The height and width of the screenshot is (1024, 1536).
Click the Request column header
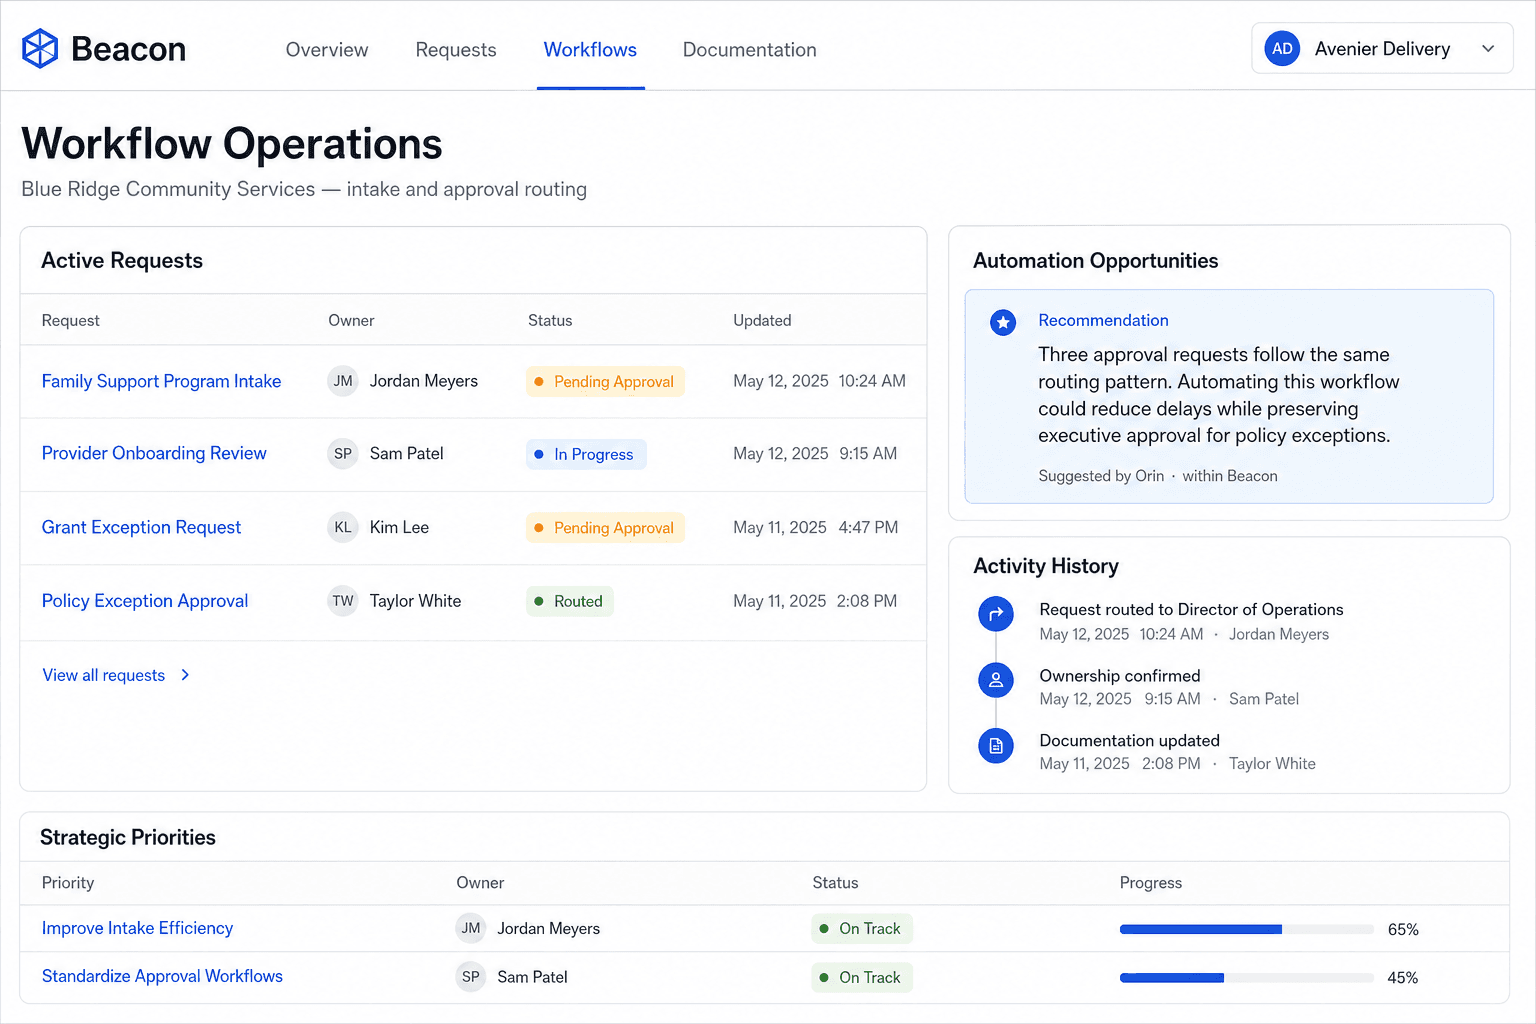[x=70, y=320]
